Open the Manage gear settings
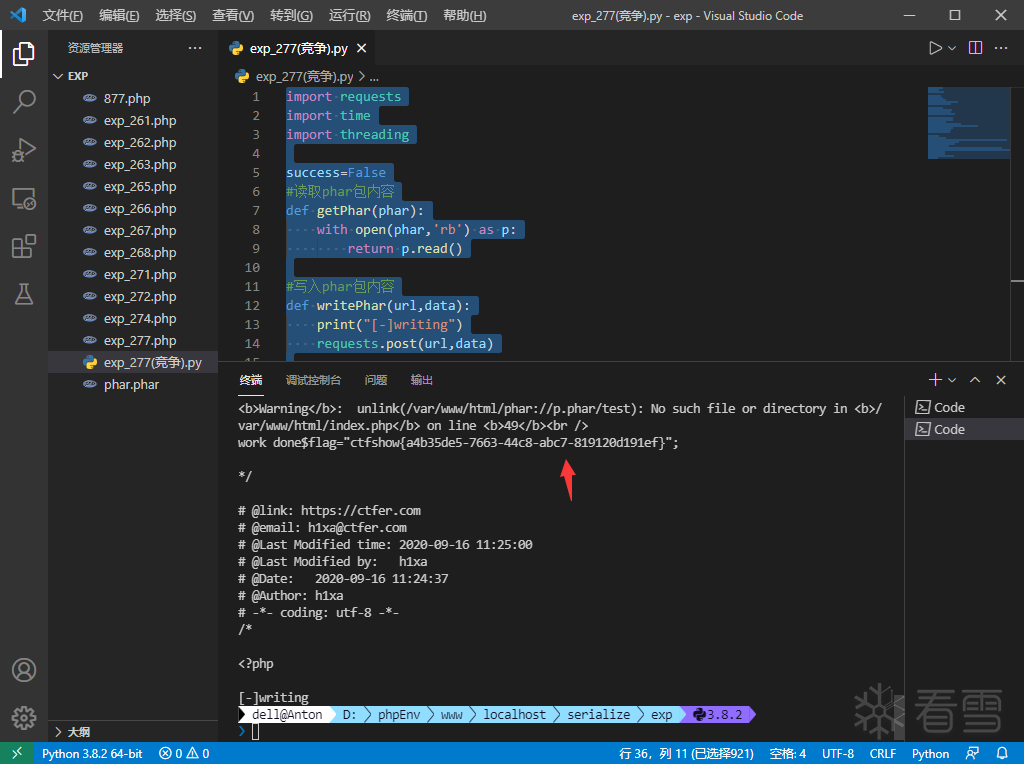 [24, 718]
